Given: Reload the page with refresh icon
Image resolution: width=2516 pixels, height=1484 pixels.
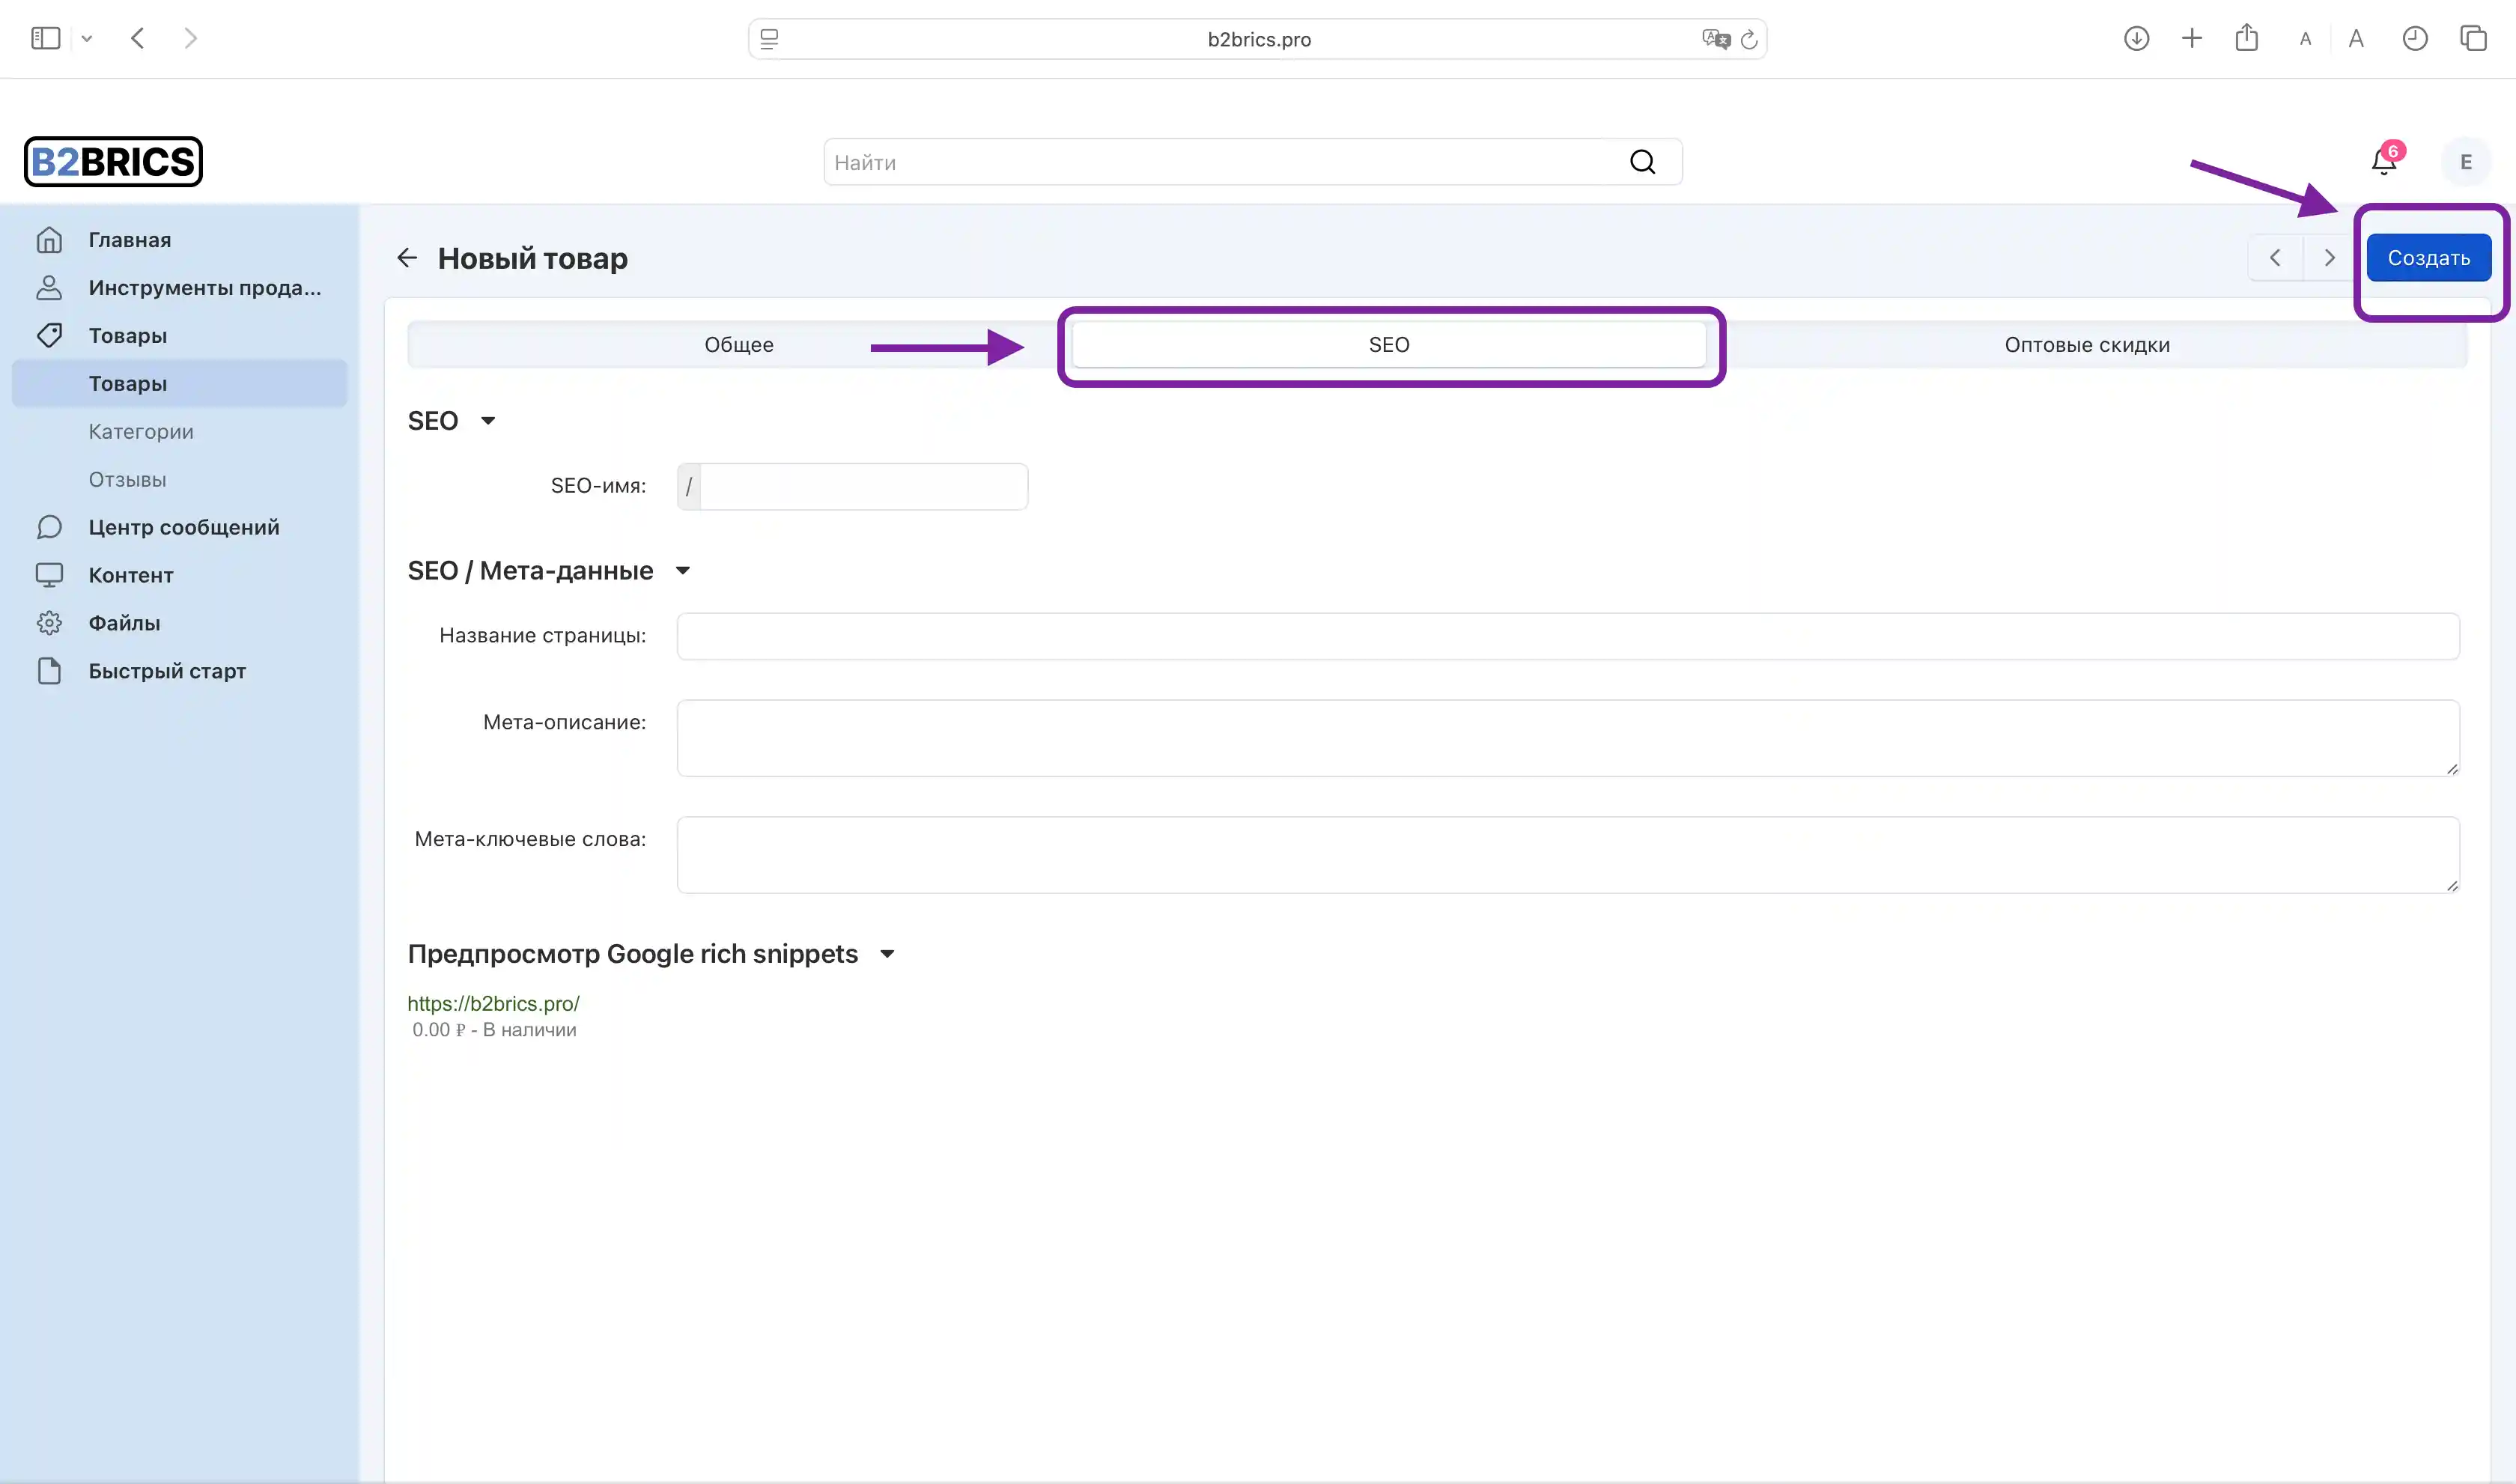Looking at the screenshot, I should coord(1749,39).
